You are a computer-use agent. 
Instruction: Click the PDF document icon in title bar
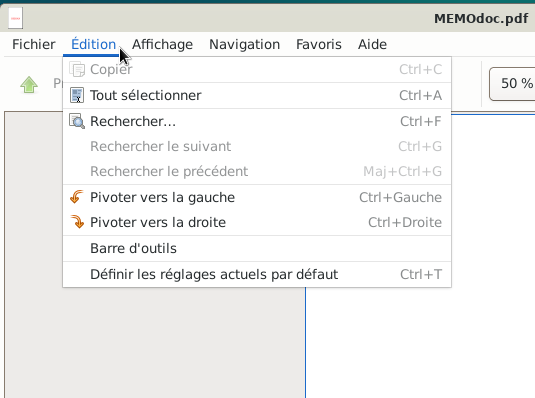pyautogui.click(x=16, y=18)
